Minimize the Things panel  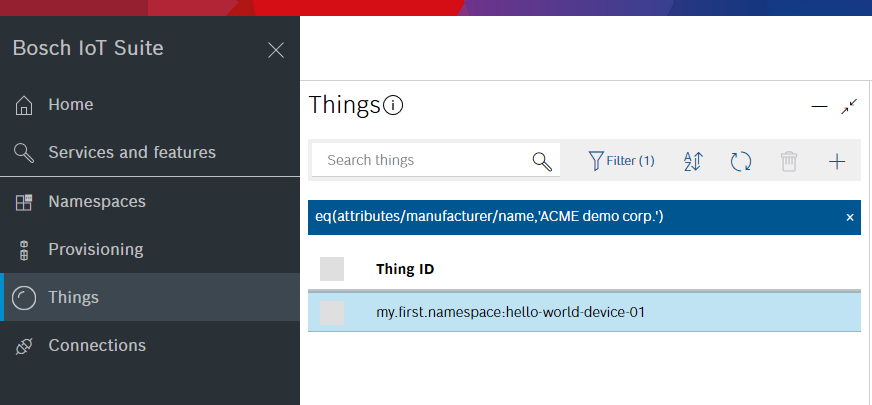coord(819,106)
